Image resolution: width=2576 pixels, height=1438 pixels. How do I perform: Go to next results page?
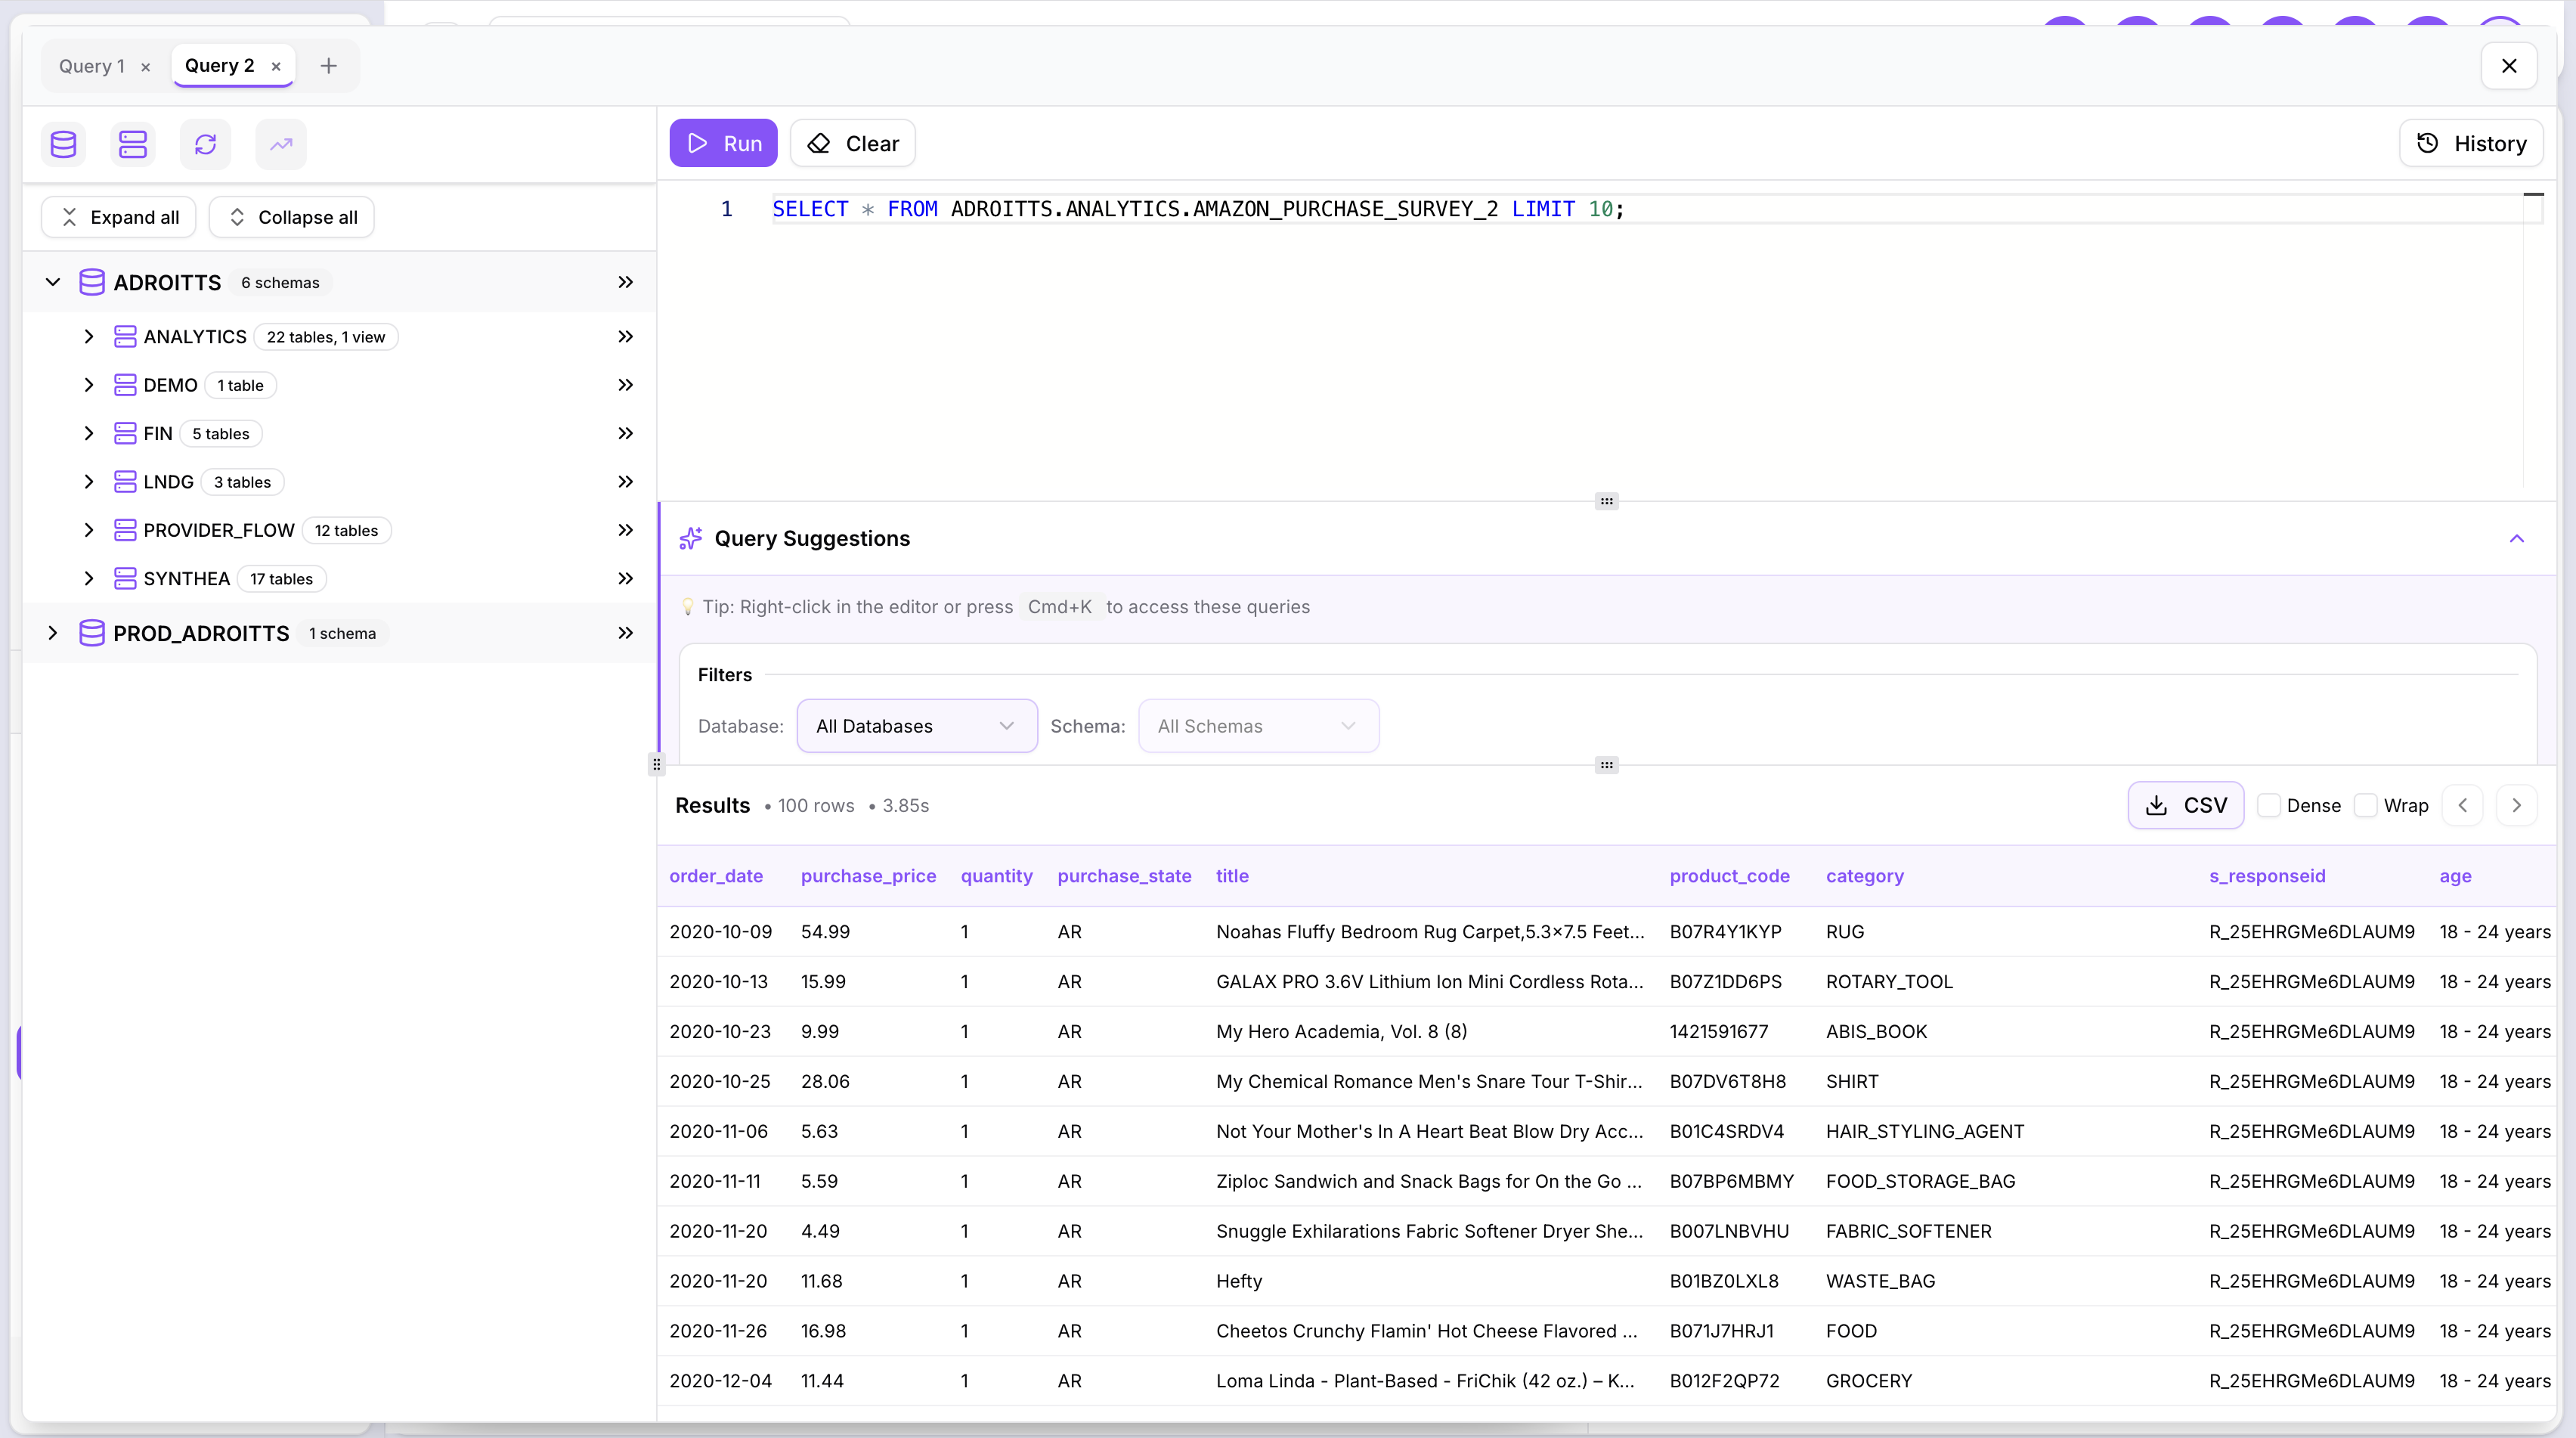(2517, 805)
